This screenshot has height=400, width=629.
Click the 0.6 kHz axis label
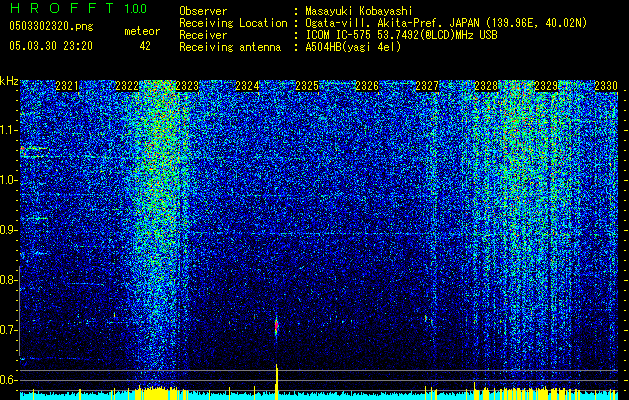[x=8, y=380]
